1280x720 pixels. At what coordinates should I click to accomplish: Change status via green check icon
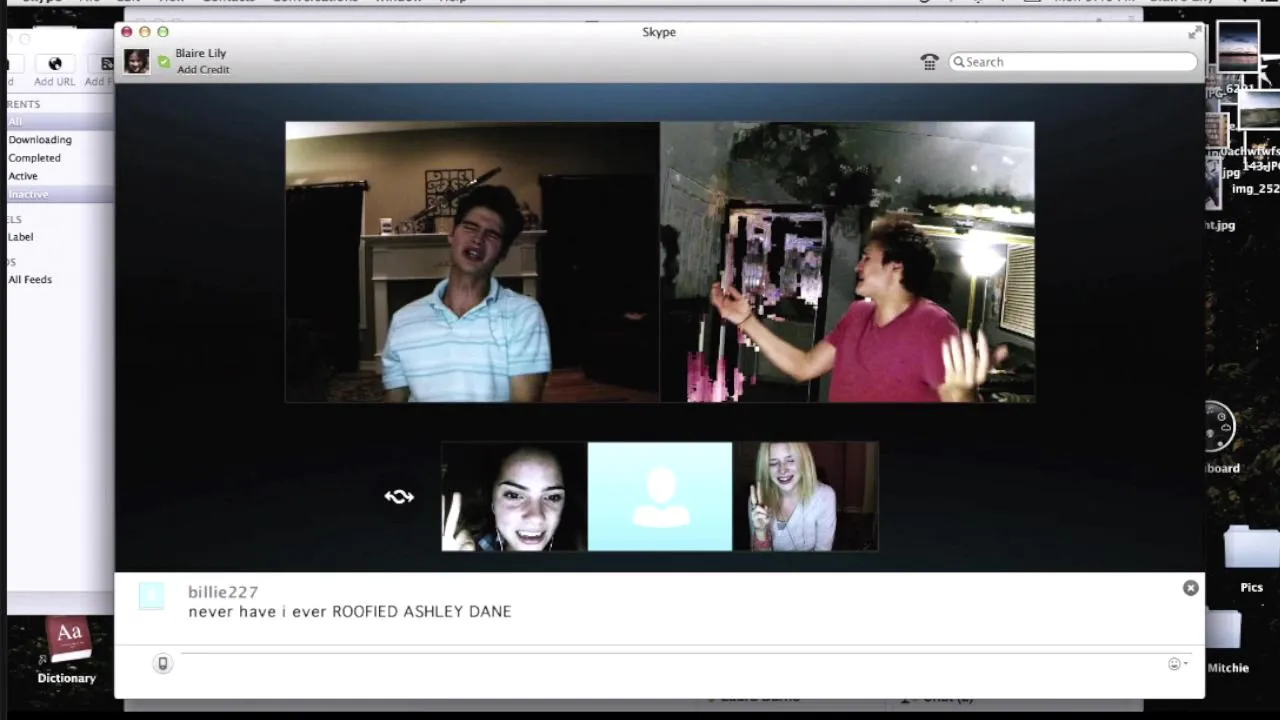tap(164, 62)
